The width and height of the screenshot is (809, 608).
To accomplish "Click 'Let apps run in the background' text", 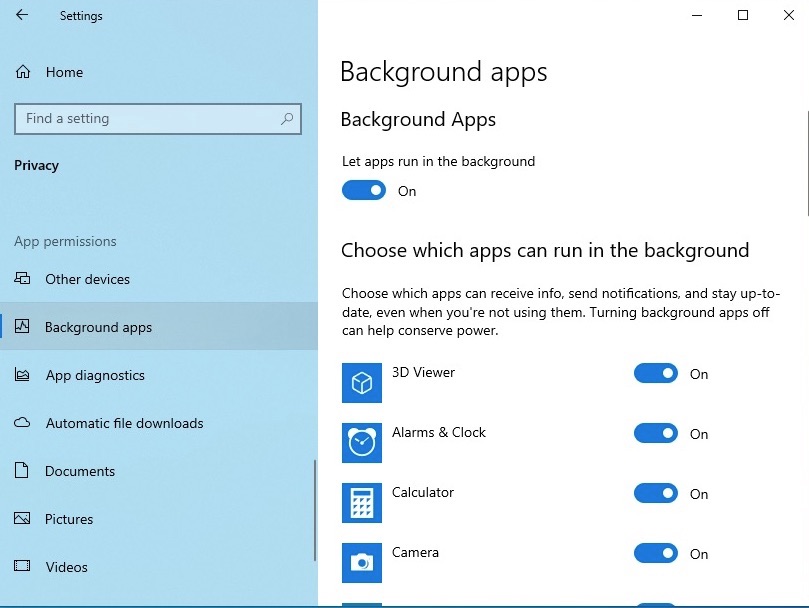I will [x=438, y=162].
